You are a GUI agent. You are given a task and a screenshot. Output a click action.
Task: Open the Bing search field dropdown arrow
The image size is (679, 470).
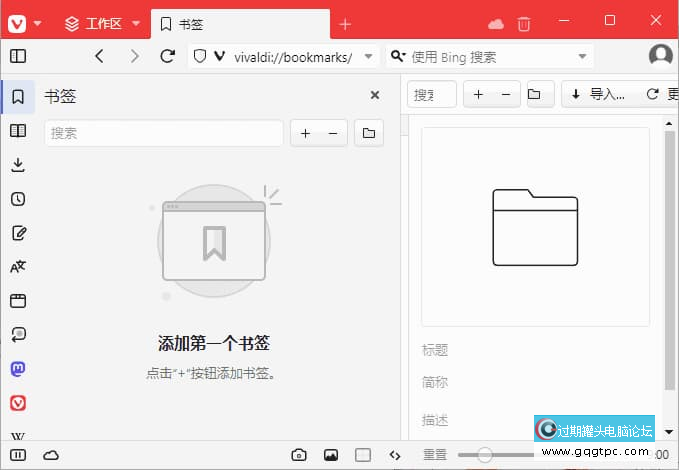pos(583,57)
